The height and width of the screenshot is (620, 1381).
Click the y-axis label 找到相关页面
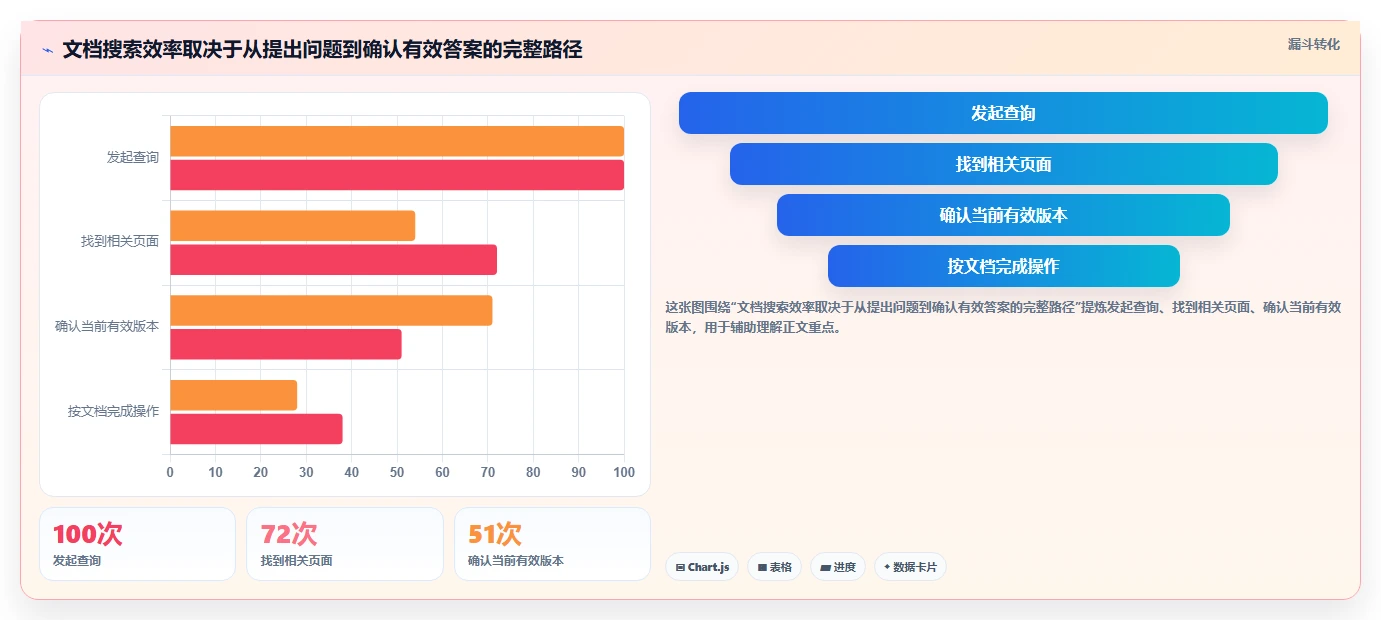click(120, 242)
